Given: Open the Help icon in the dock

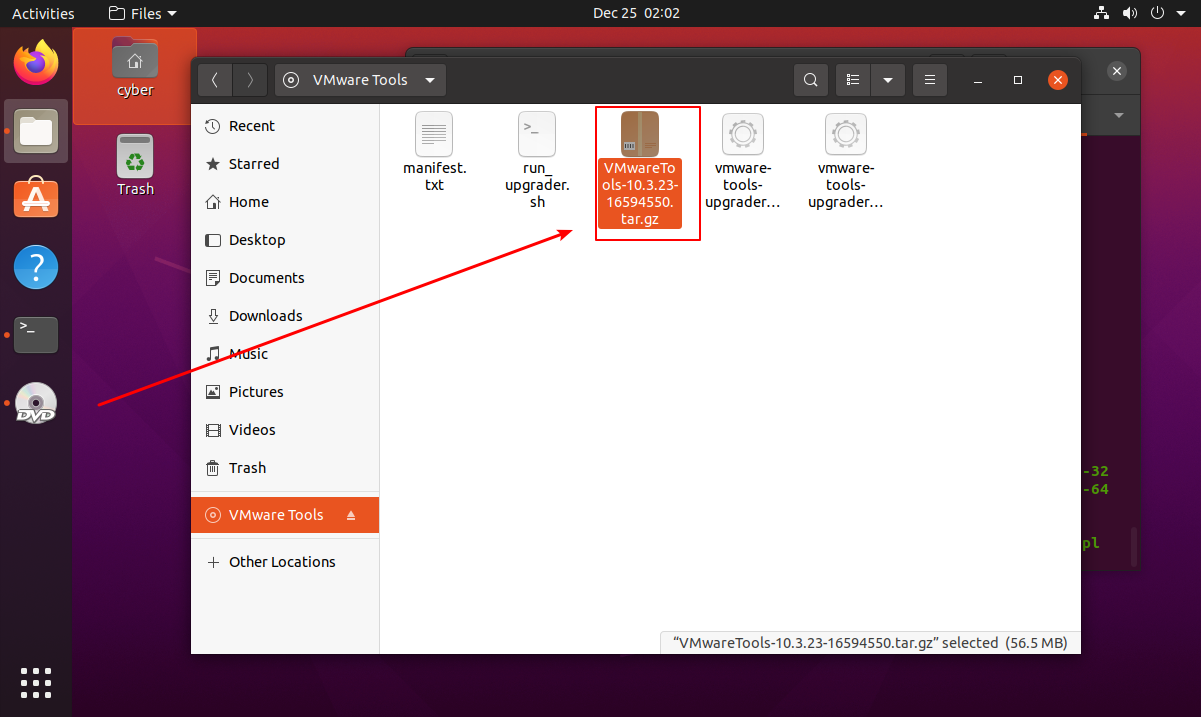Looking at the screenshot, I should point(36,267).
